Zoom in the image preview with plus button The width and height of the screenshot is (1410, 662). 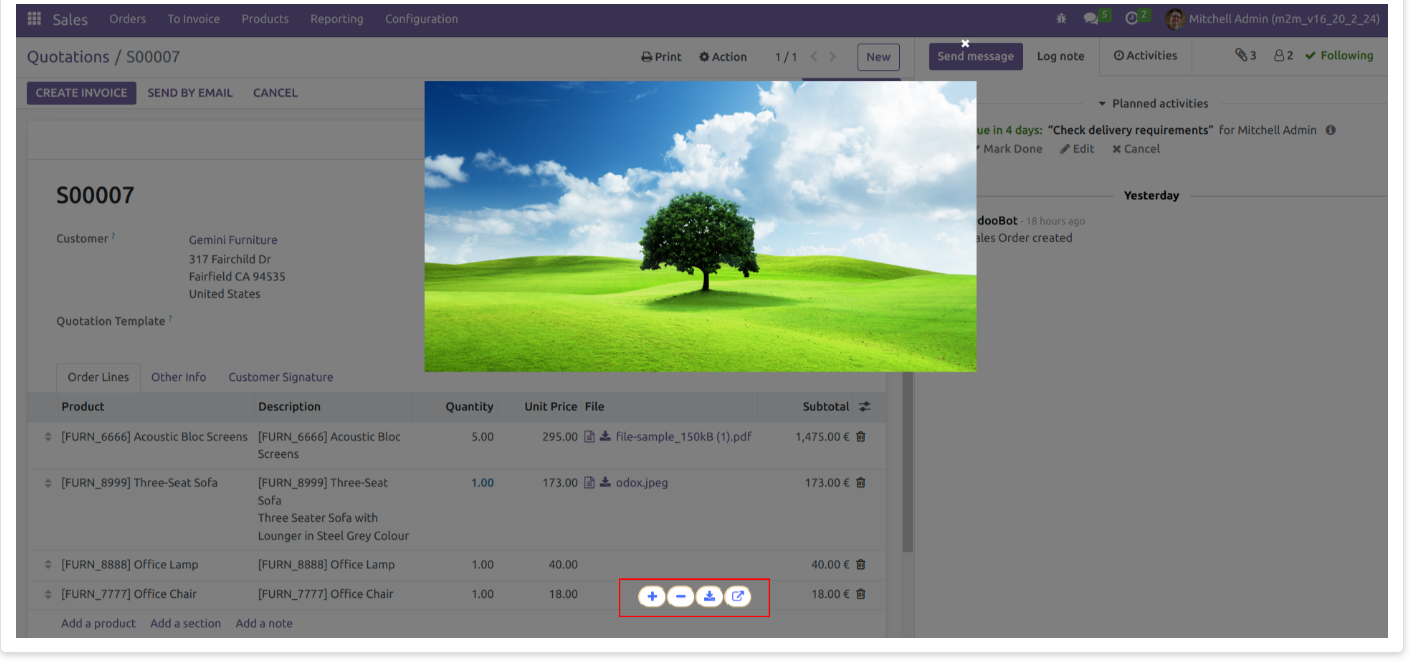coord(652,597)
